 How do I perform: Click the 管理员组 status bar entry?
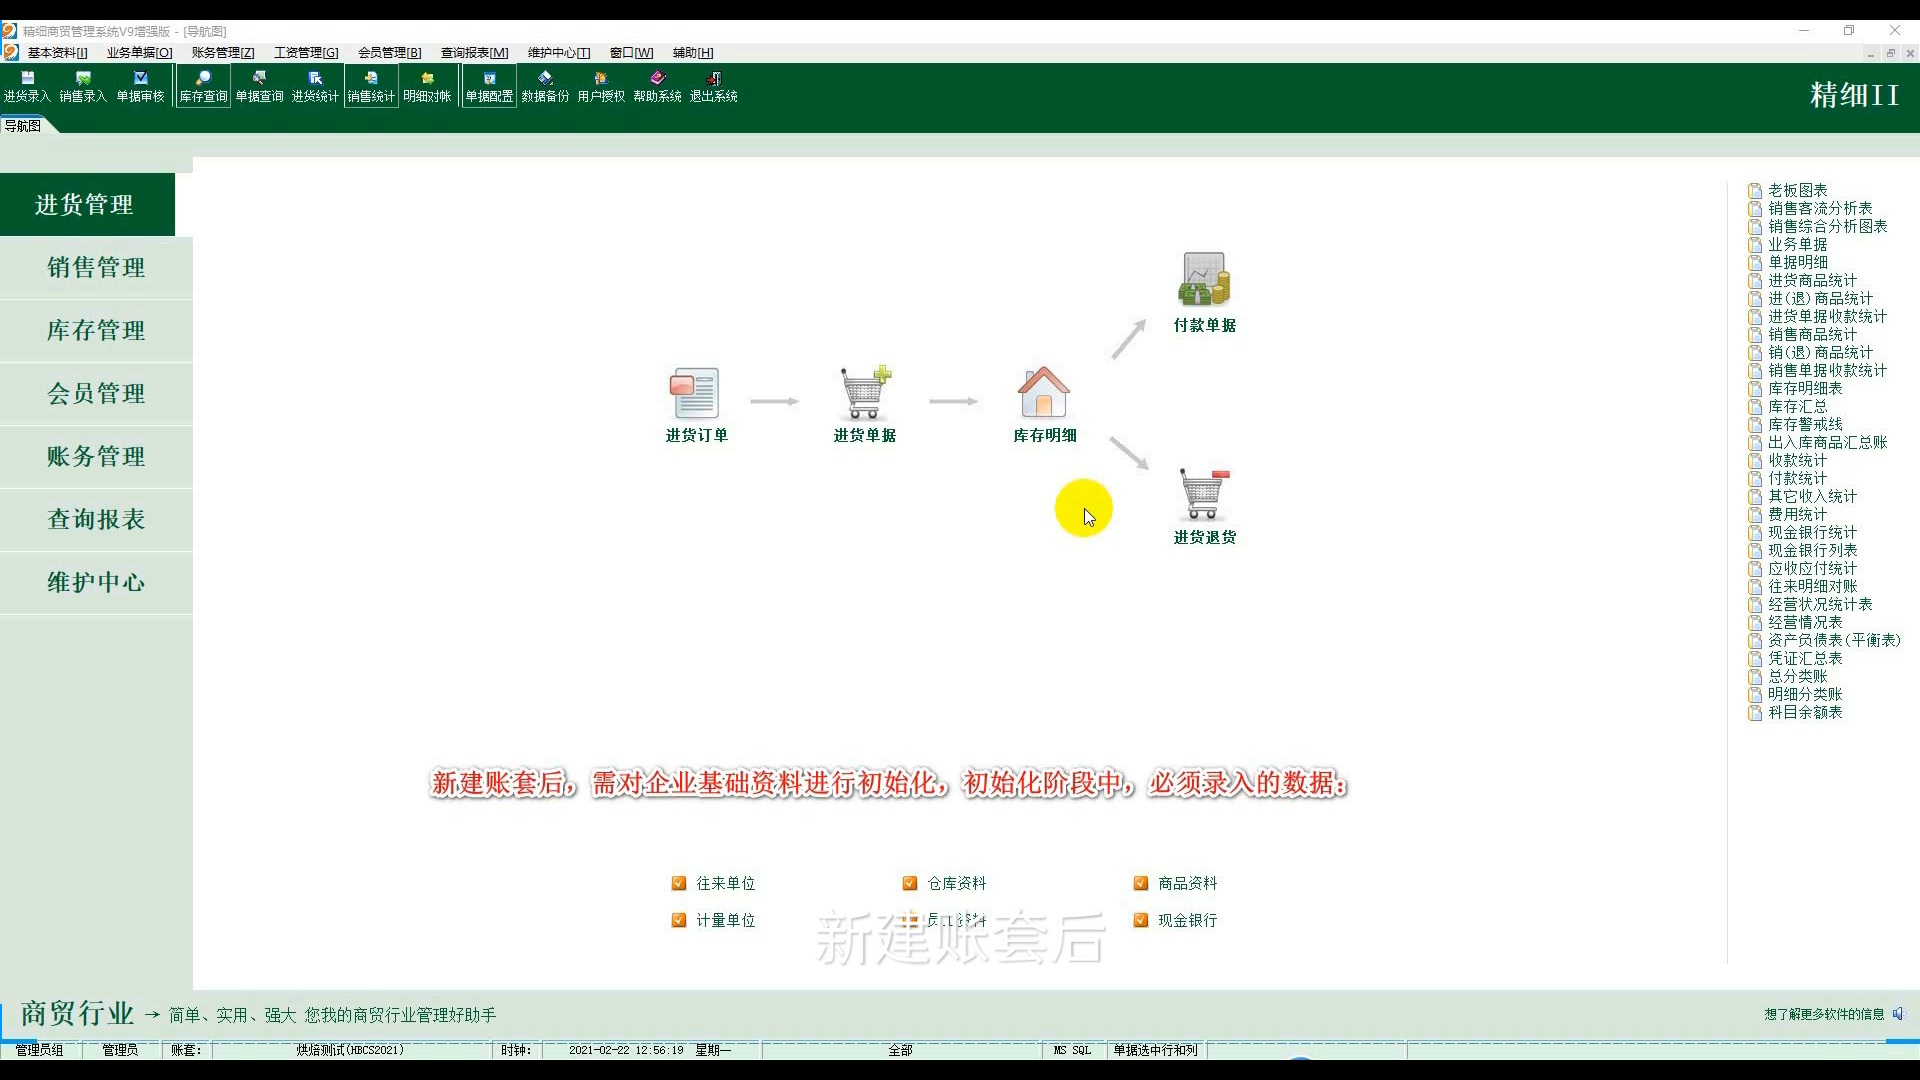(x=39, y=1050)
